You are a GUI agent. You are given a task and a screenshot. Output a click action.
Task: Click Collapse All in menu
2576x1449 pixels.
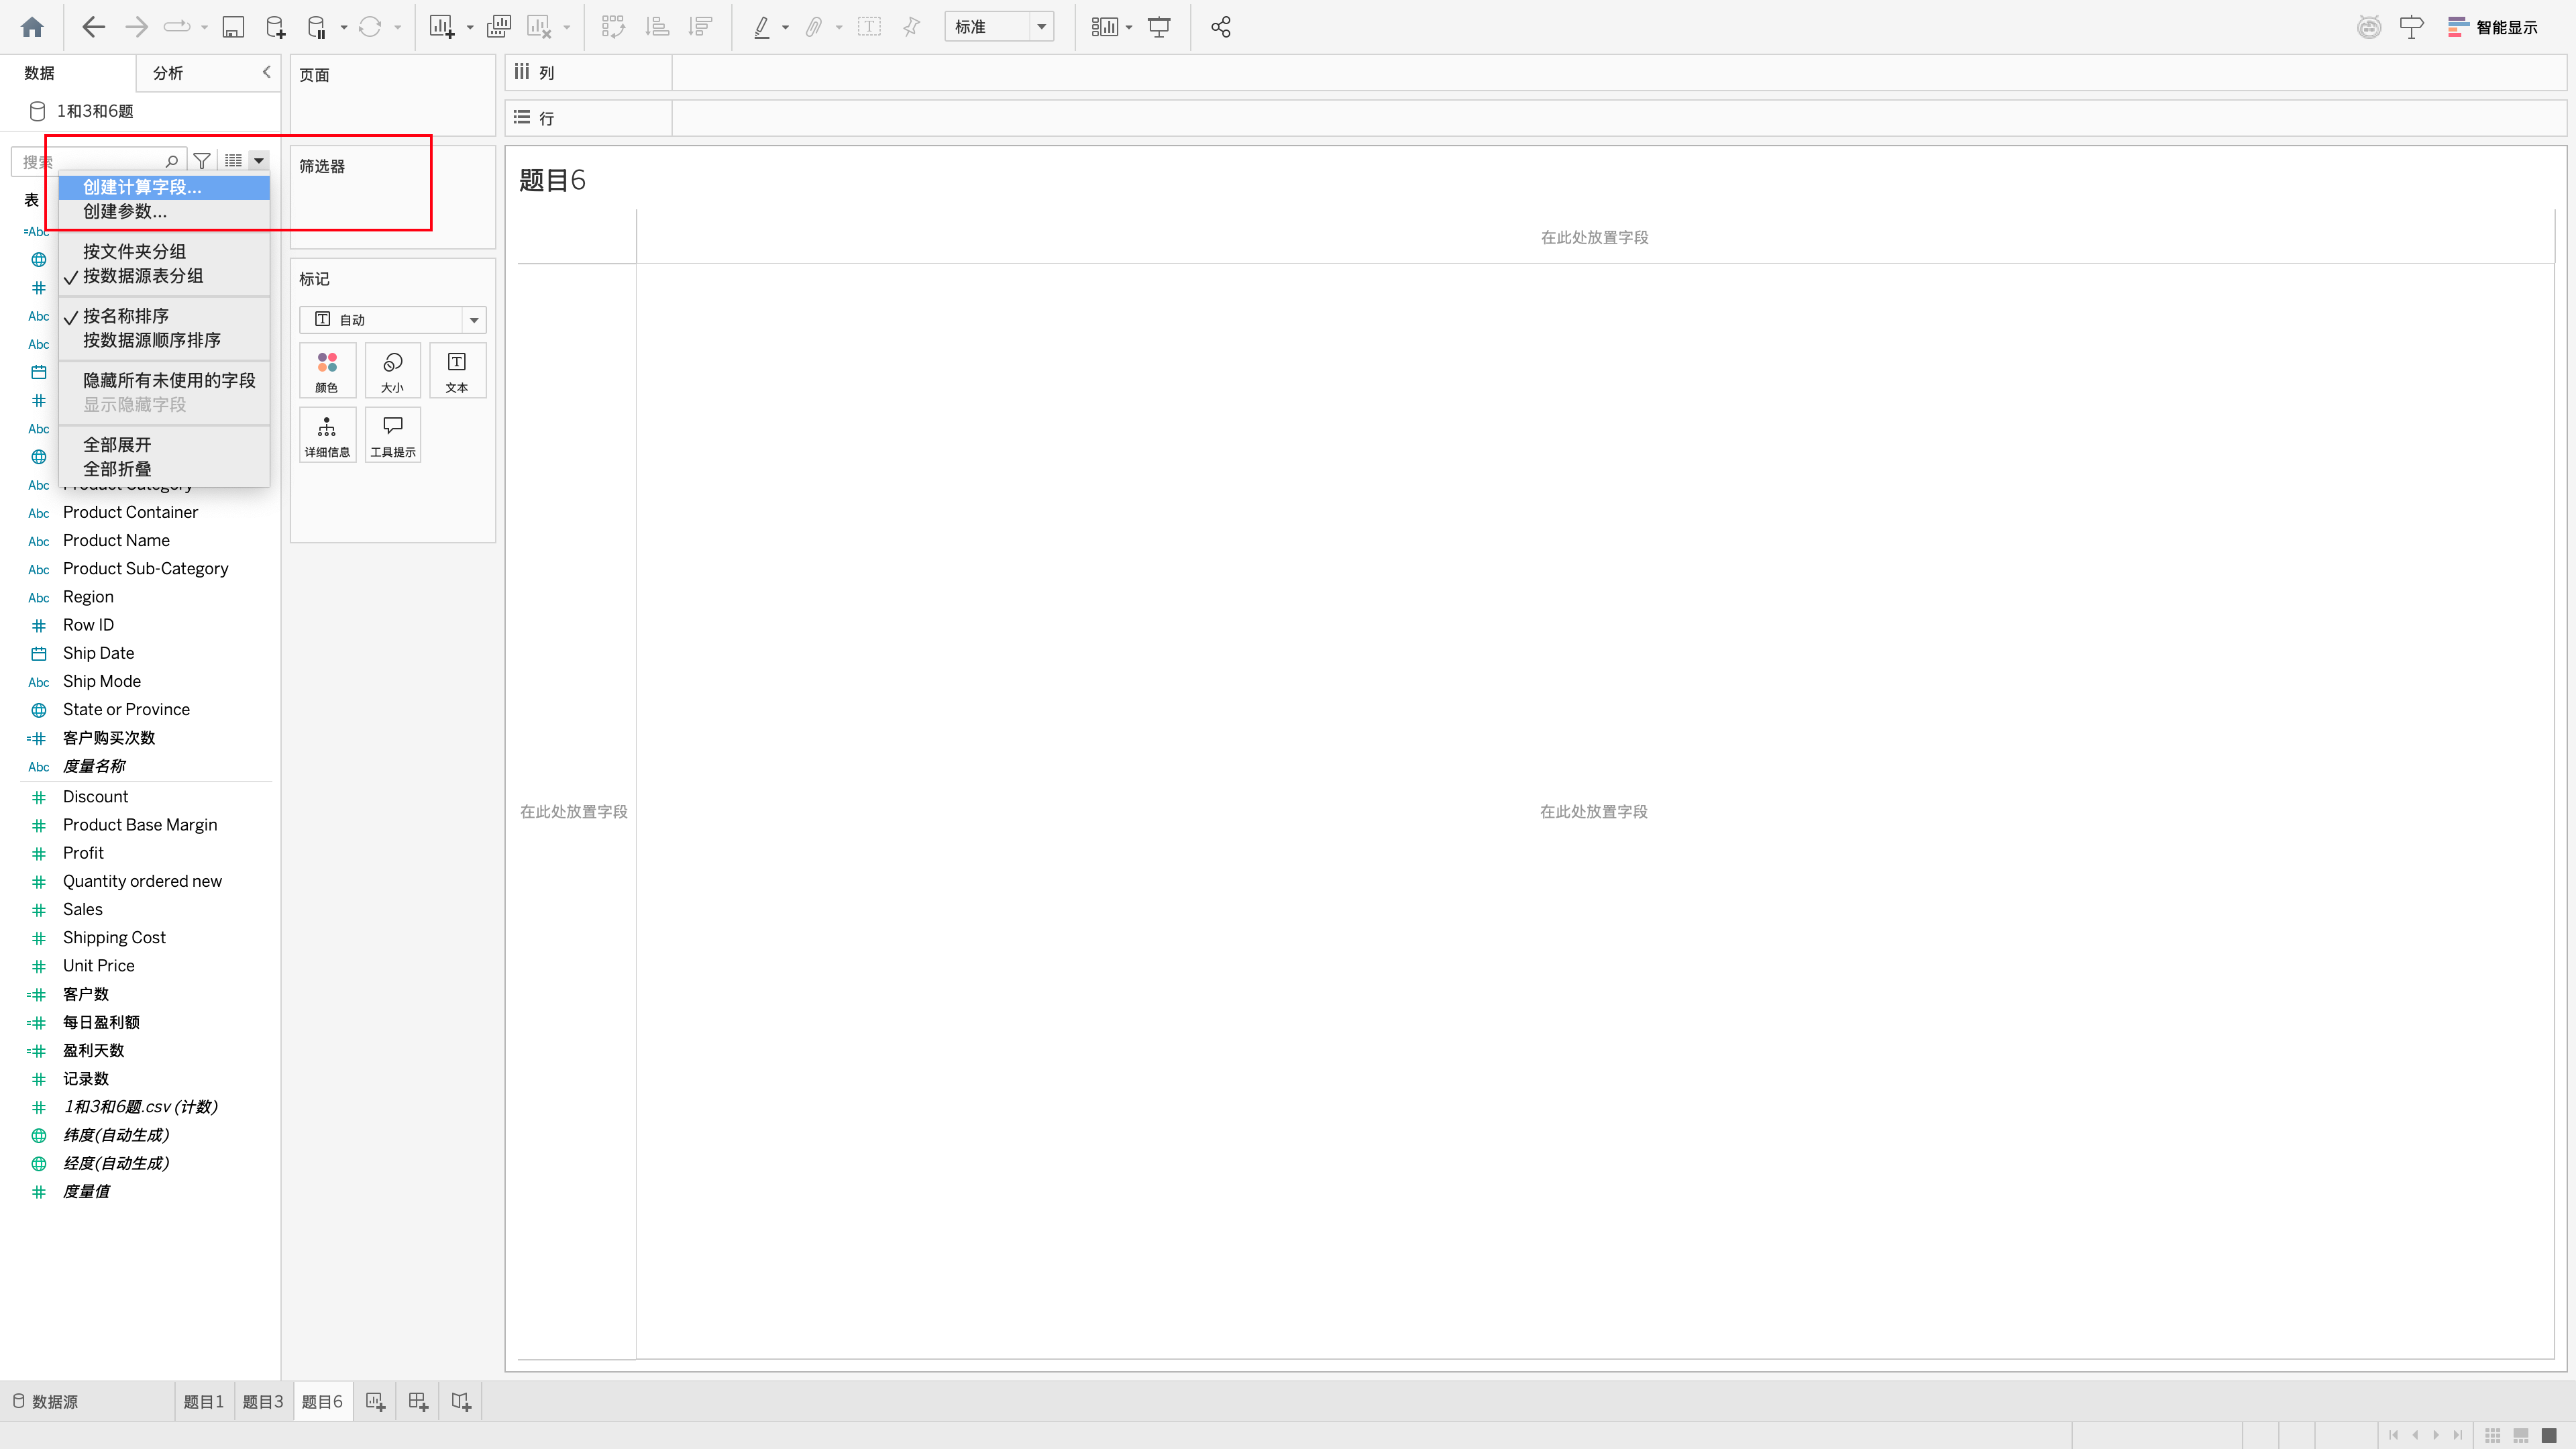117,469
